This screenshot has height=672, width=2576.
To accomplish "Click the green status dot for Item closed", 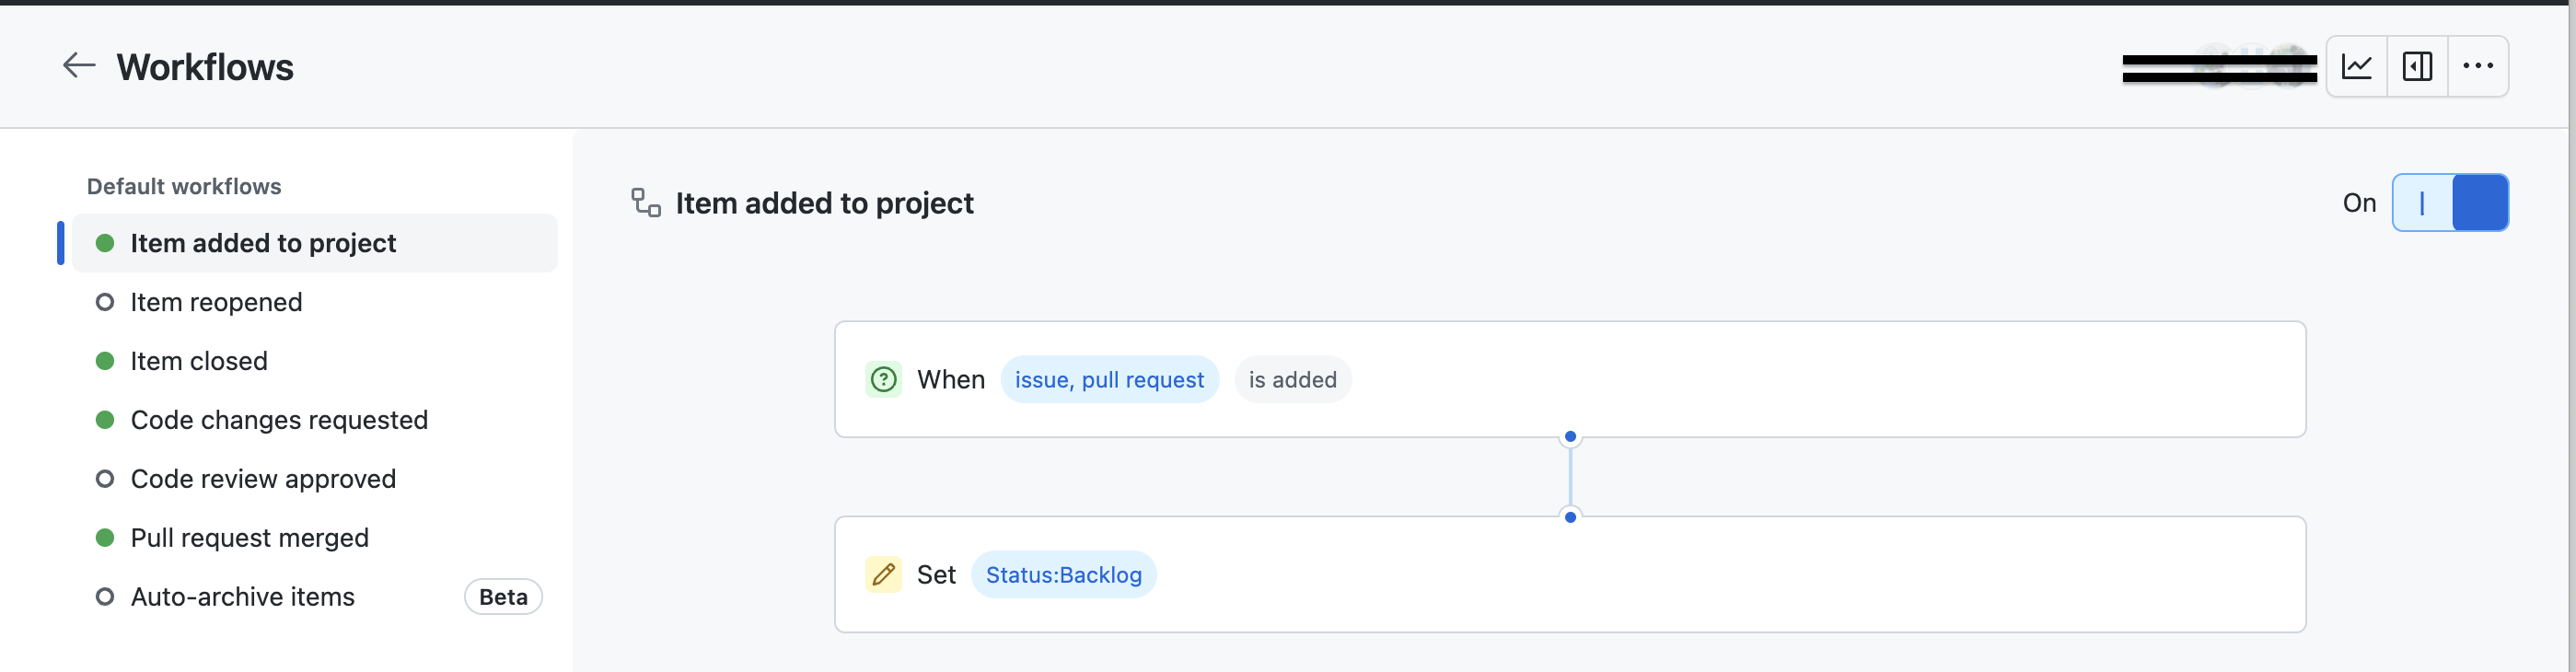I will (105, 361).
